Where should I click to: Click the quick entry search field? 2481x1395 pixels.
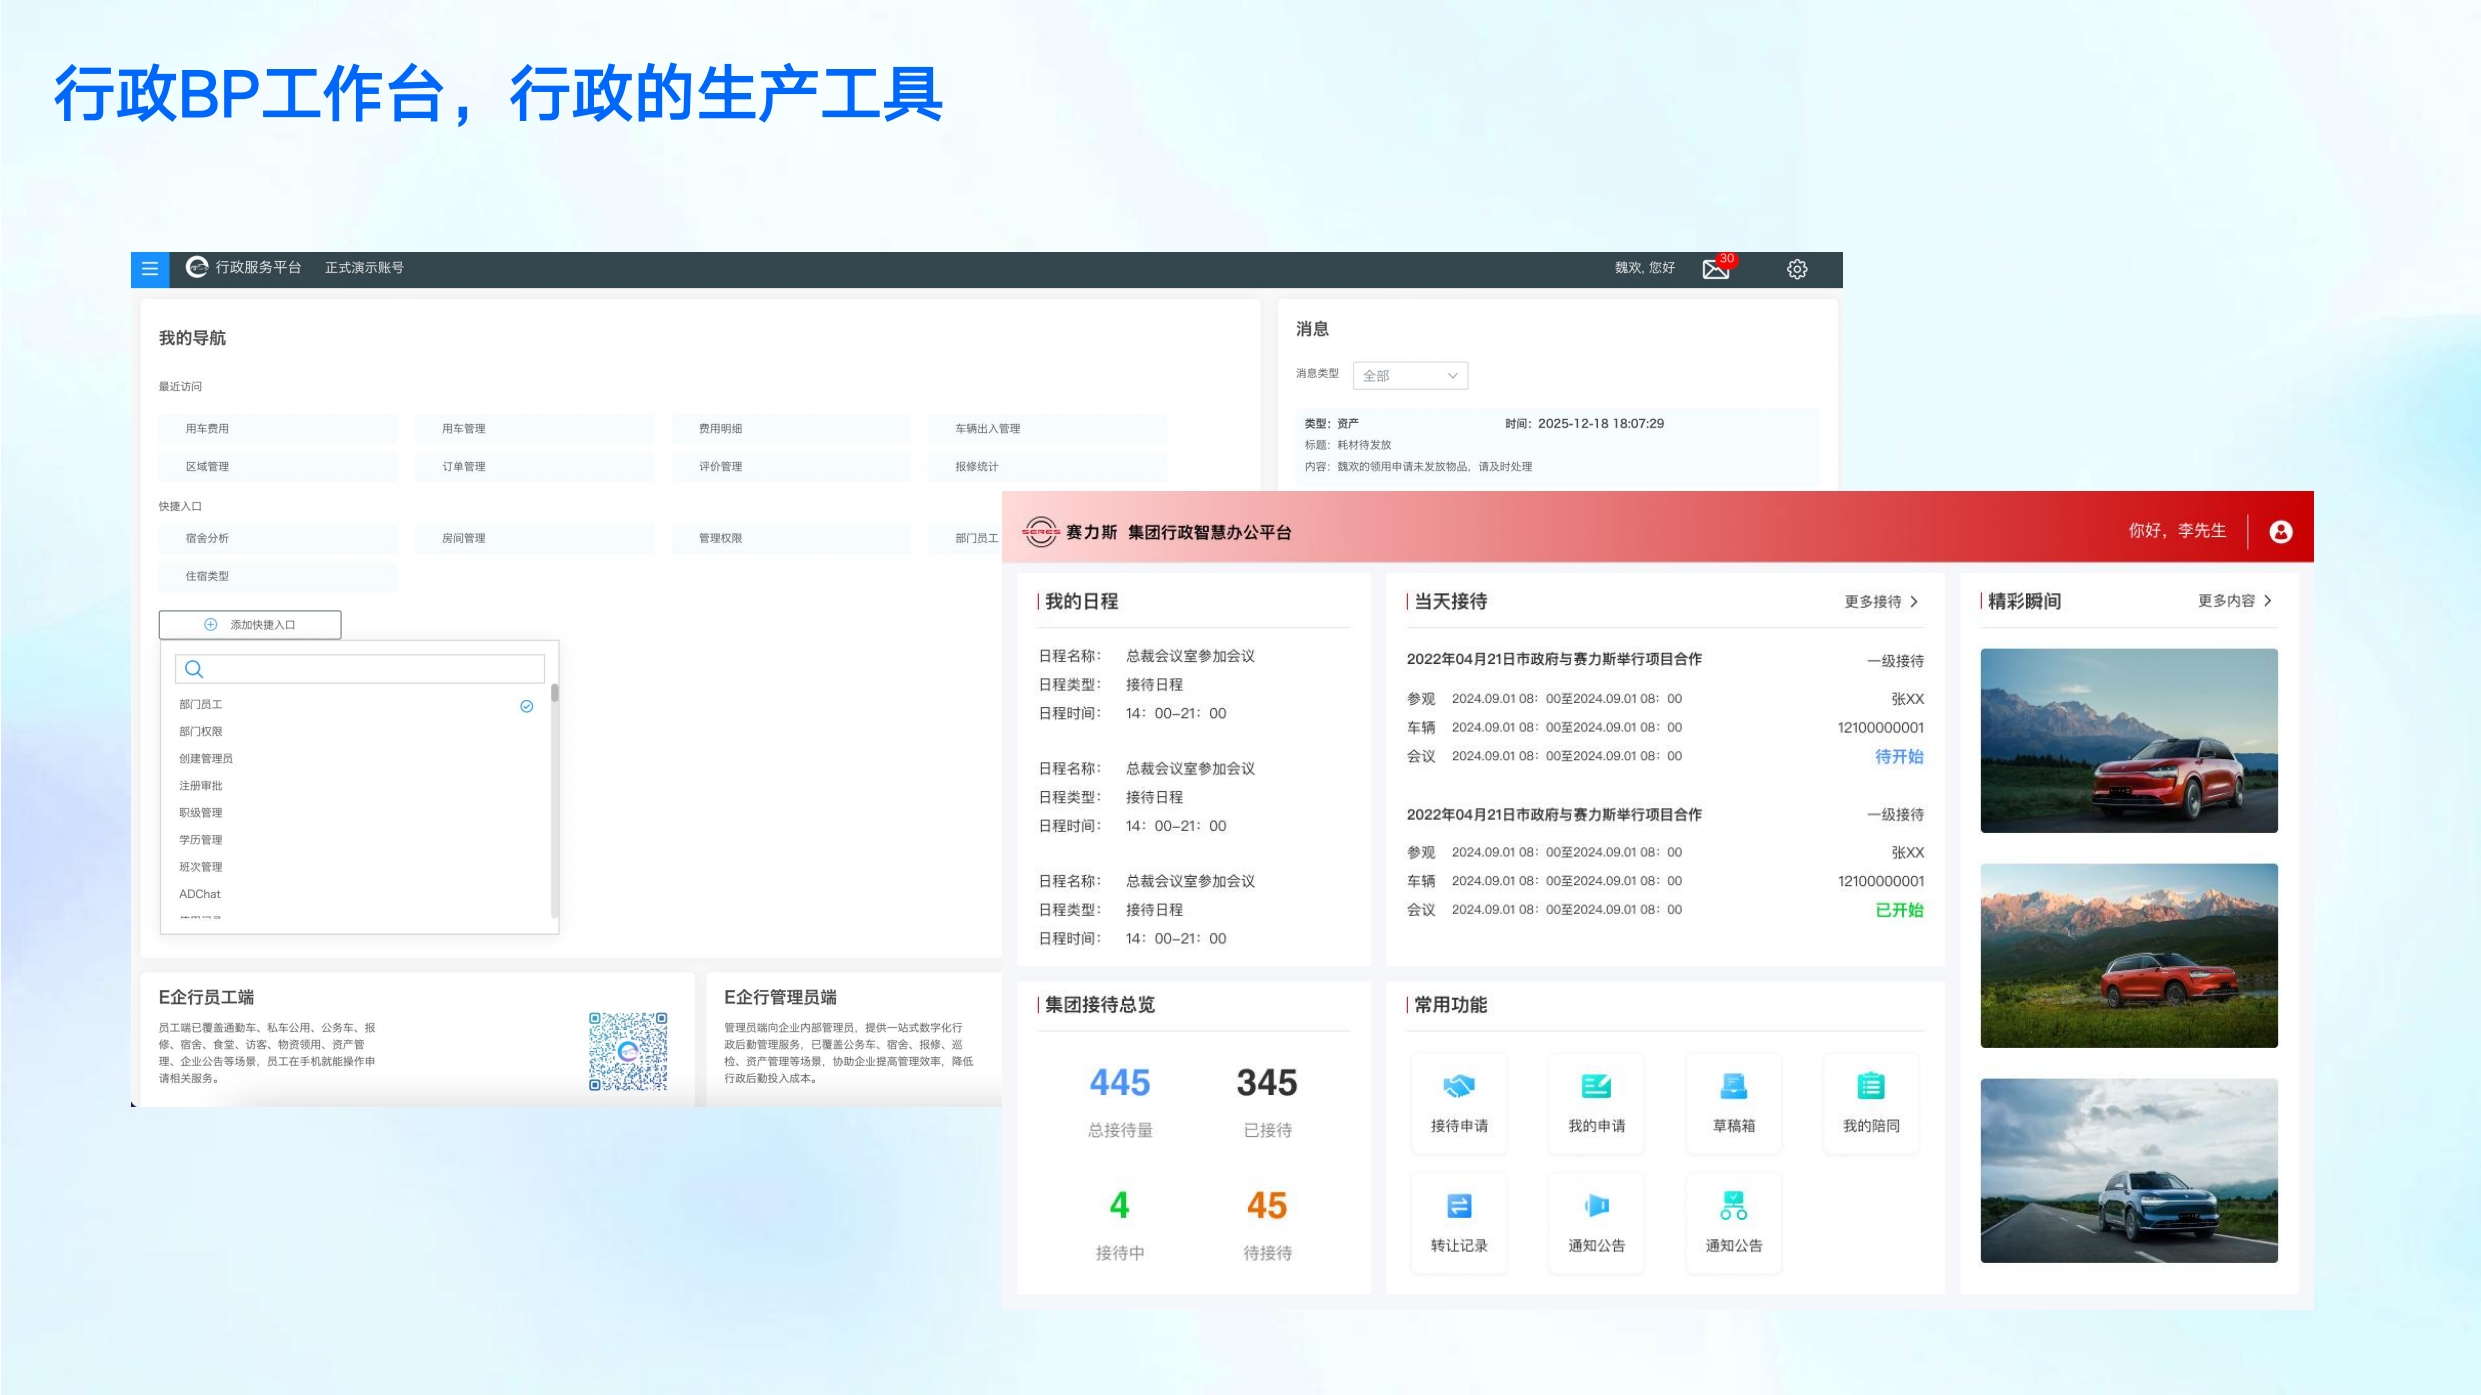point(360,669)
